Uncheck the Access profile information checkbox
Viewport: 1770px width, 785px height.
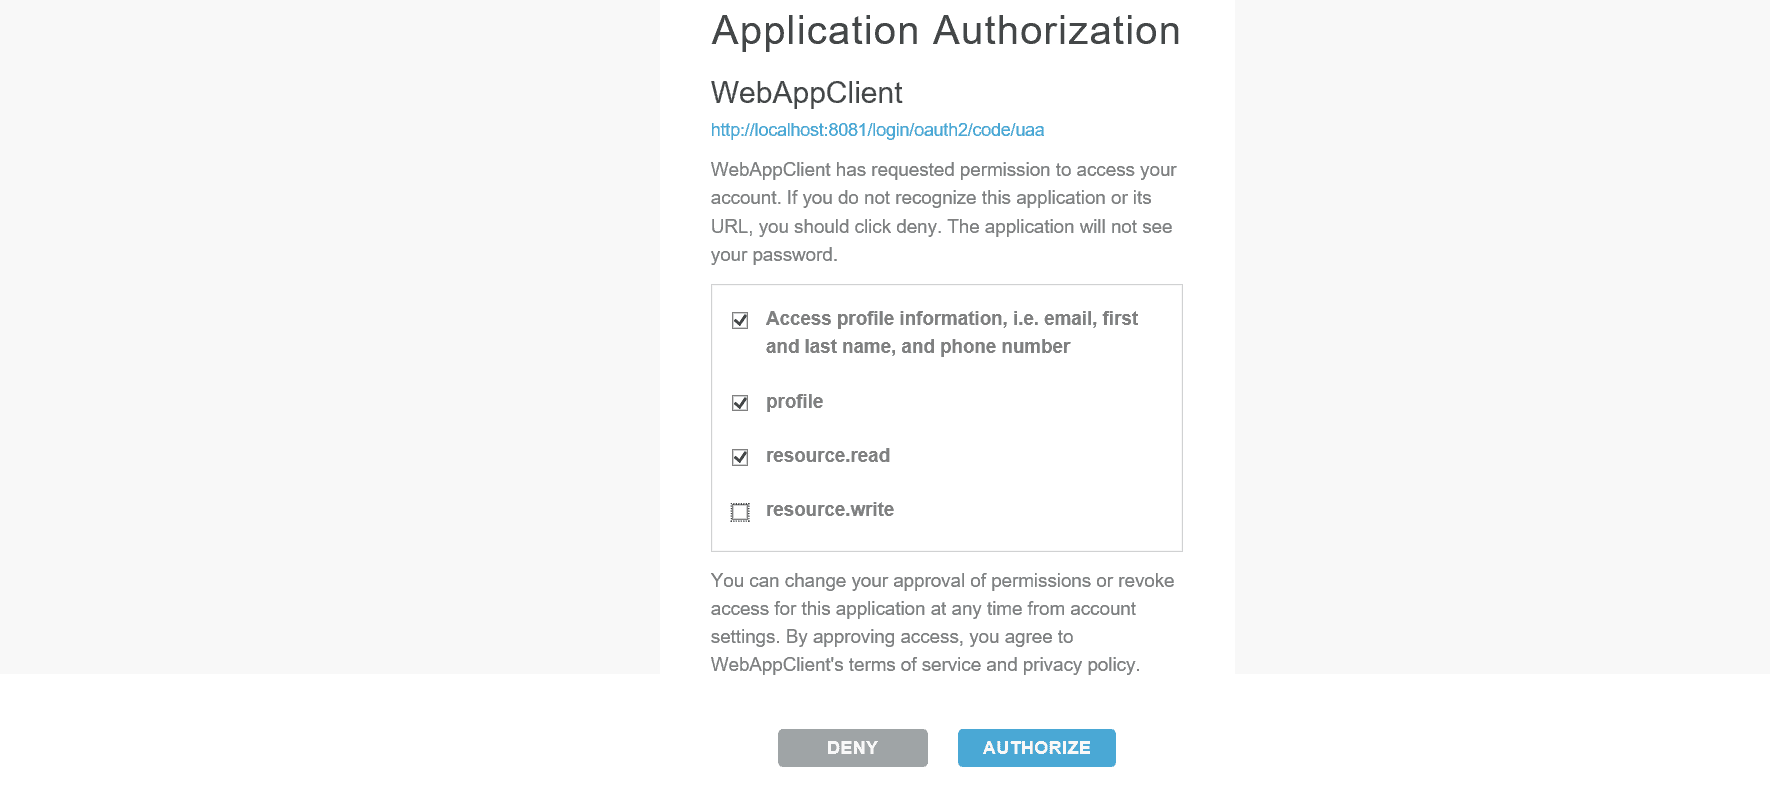tap(740, 320)
